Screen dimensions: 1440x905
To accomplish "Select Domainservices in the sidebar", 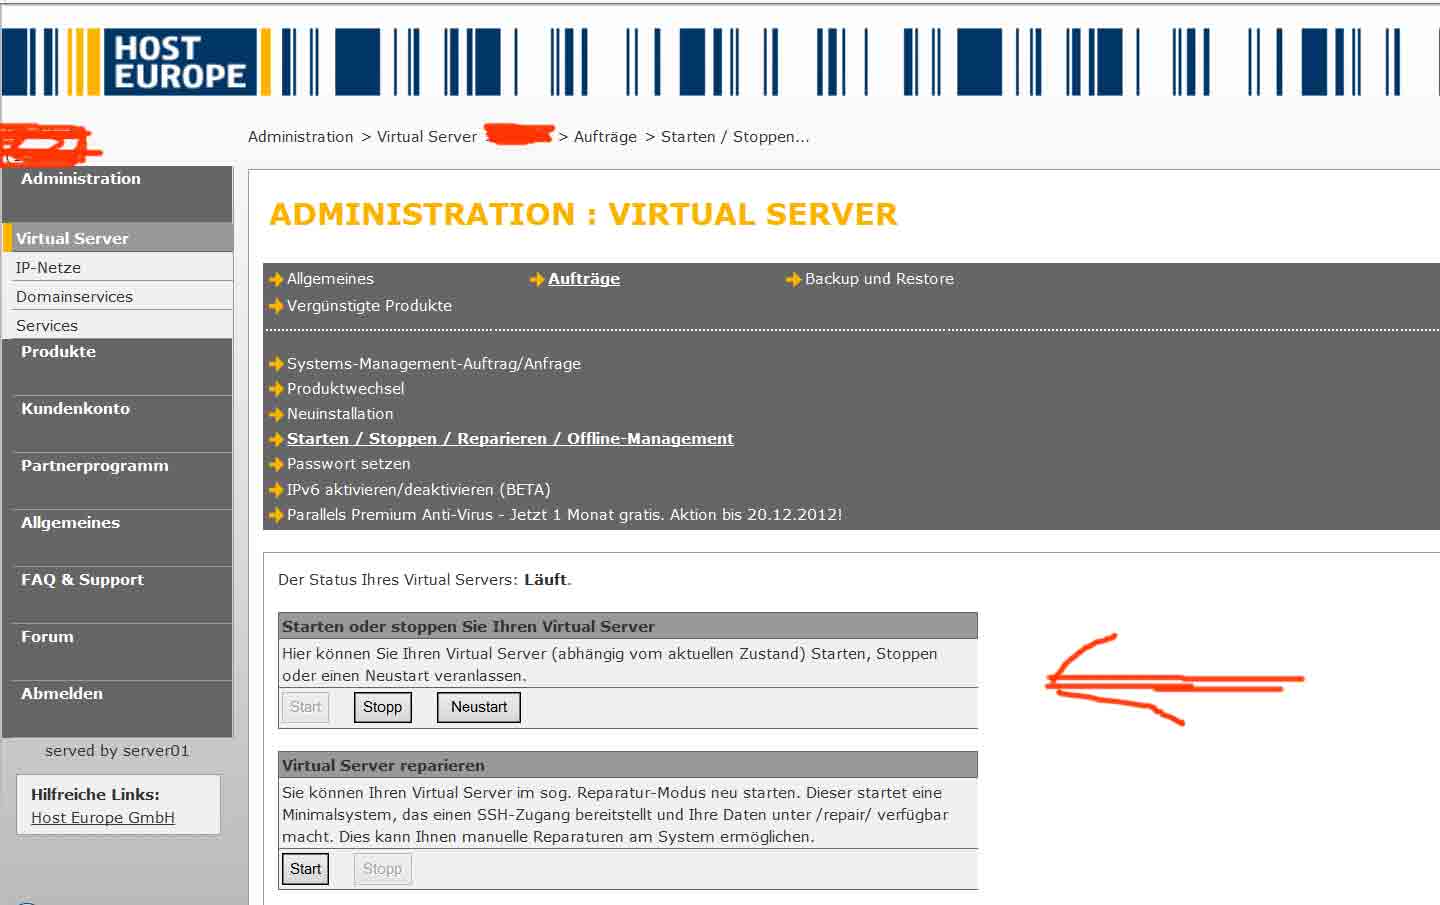I will 117,296.
